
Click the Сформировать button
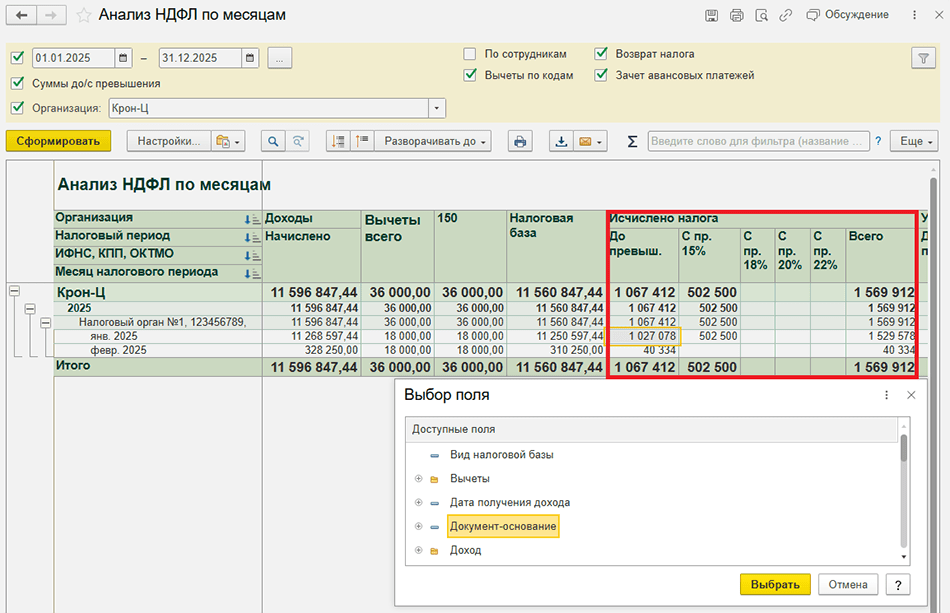pyautogui.click(x=58, y=142)
